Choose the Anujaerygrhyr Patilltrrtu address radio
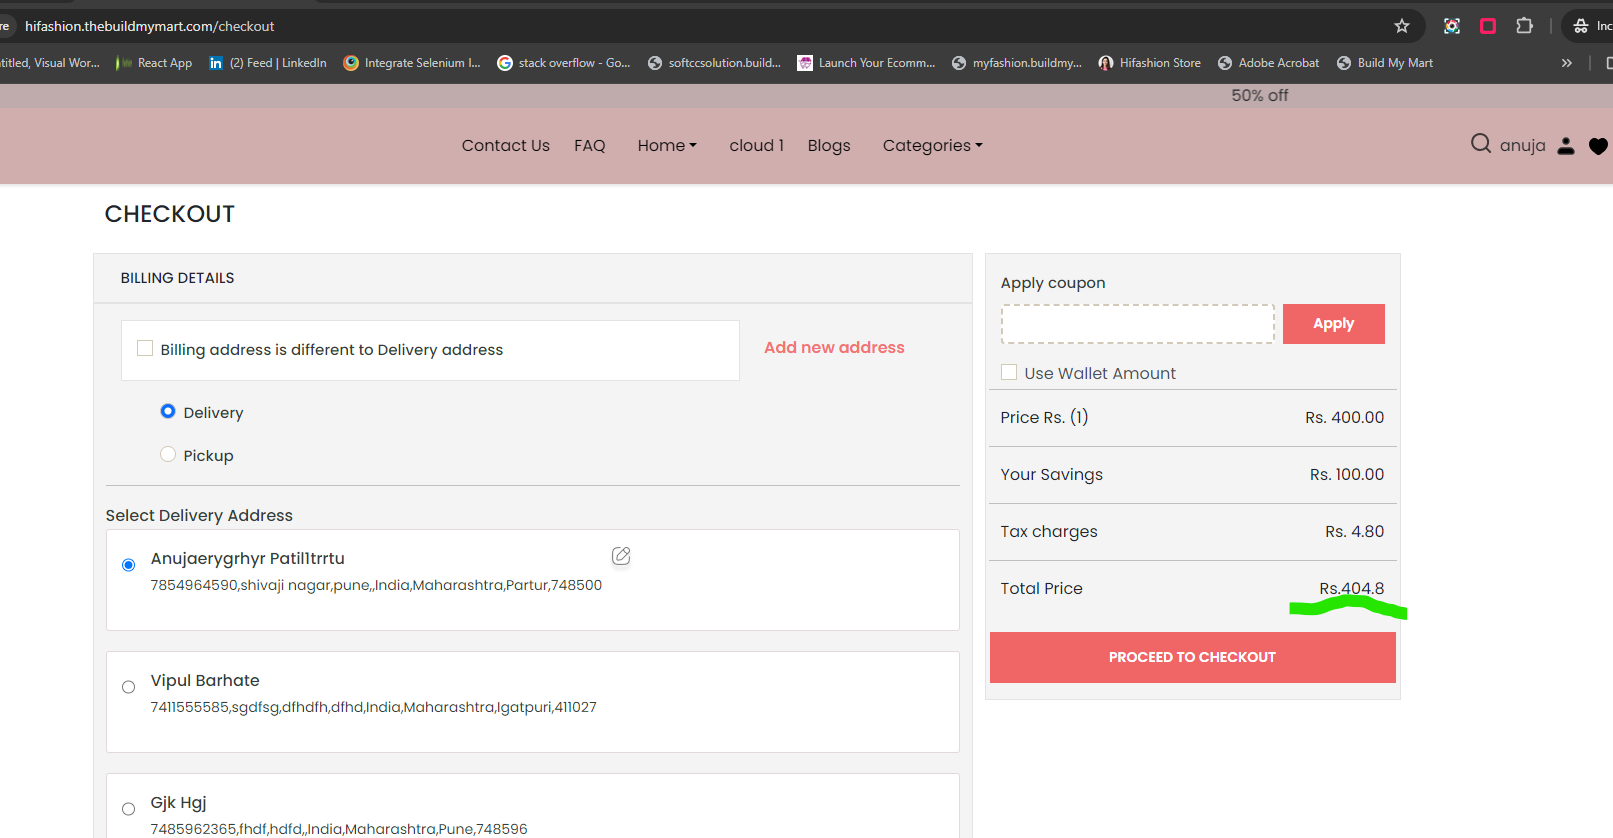This screenshot has width=1613, height=838. (128, 565)
